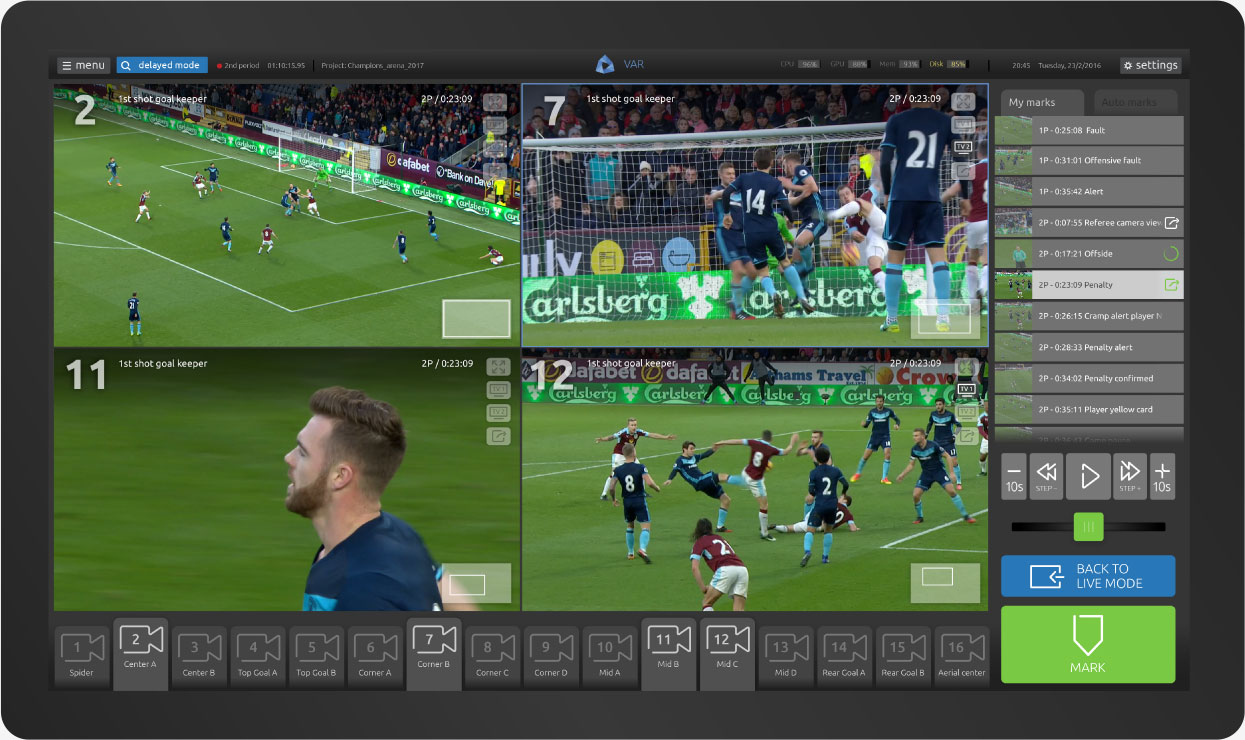Toggle TV1 output on camera 12
The height and width of the screenshot is (740, 1245).
[x=966, y=389]
